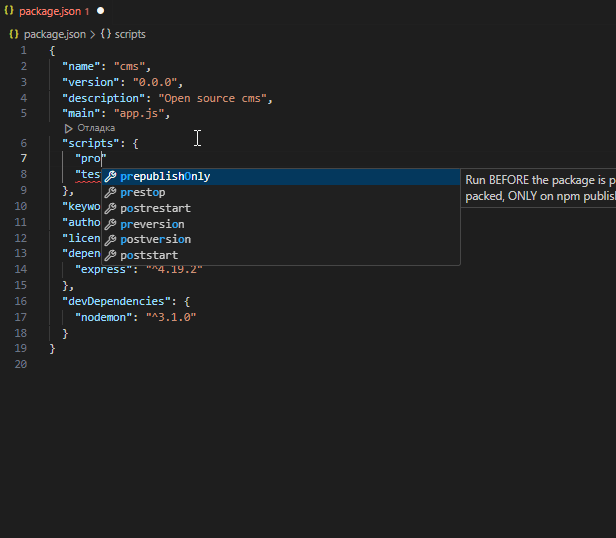Click the Отладка debug play icon
Screen dimensions: 616x538
coord(68,129)
